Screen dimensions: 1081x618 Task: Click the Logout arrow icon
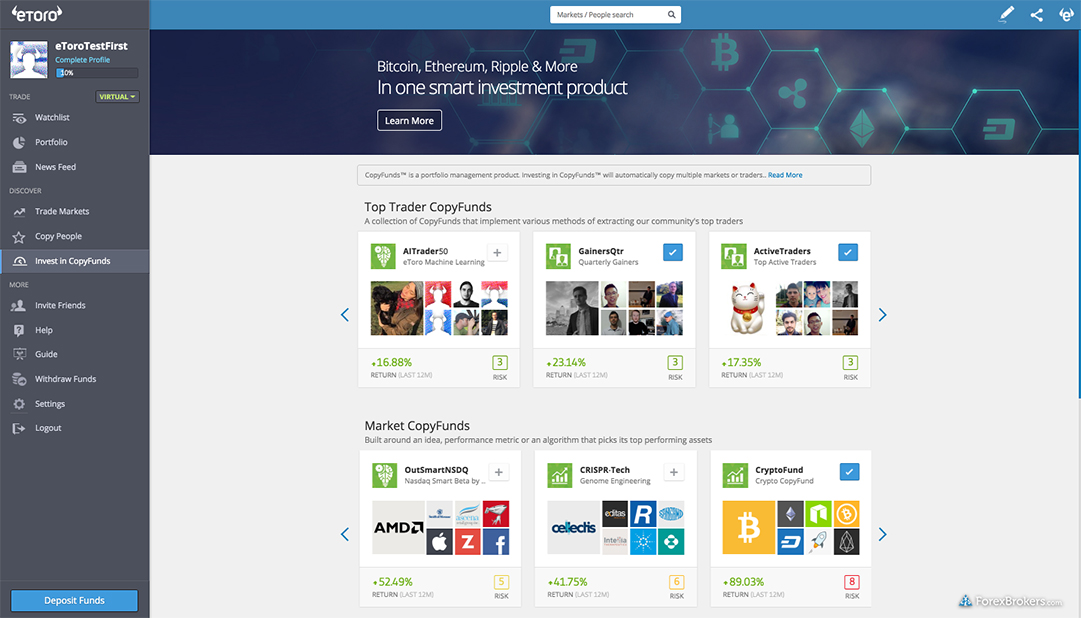click(x=19, y=428)
